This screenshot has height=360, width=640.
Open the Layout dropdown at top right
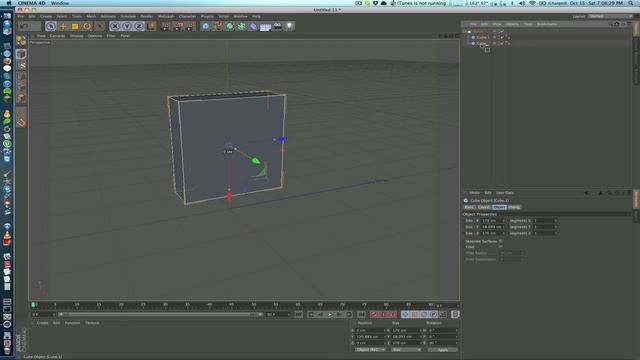click(610, 16)
